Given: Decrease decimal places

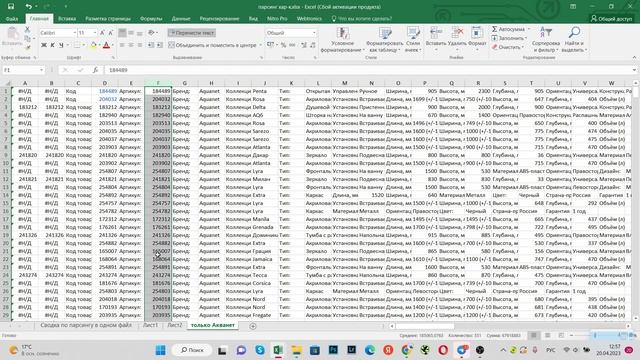Looking at the screenshot, I should point(313,45).
